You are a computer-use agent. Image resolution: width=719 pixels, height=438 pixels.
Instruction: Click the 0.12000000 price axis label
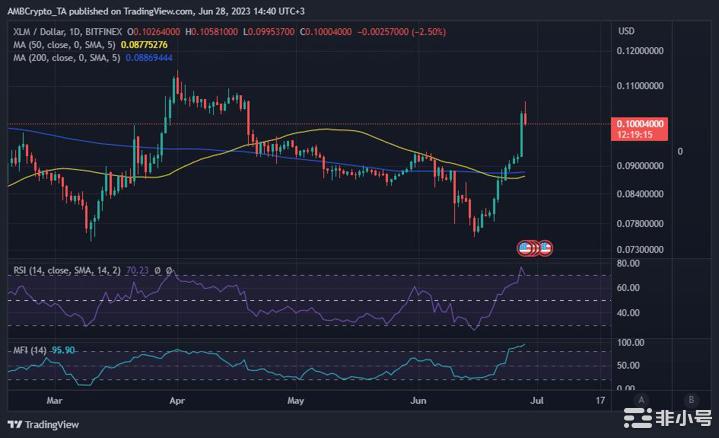tap(640, 50)
